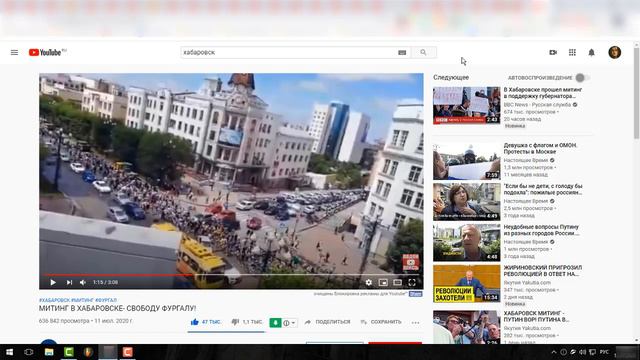
Task: Open 'Девушка с флагом и ОМОН' video title
Action: tap(540, 148)
